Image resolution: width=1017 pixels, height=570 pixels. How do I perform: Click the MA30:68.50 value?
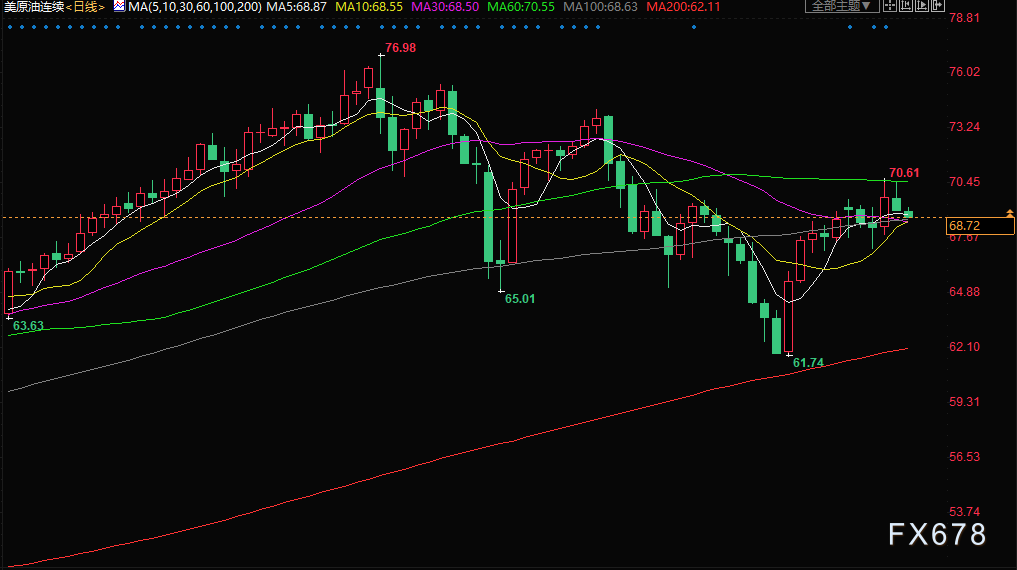point(445,7)
